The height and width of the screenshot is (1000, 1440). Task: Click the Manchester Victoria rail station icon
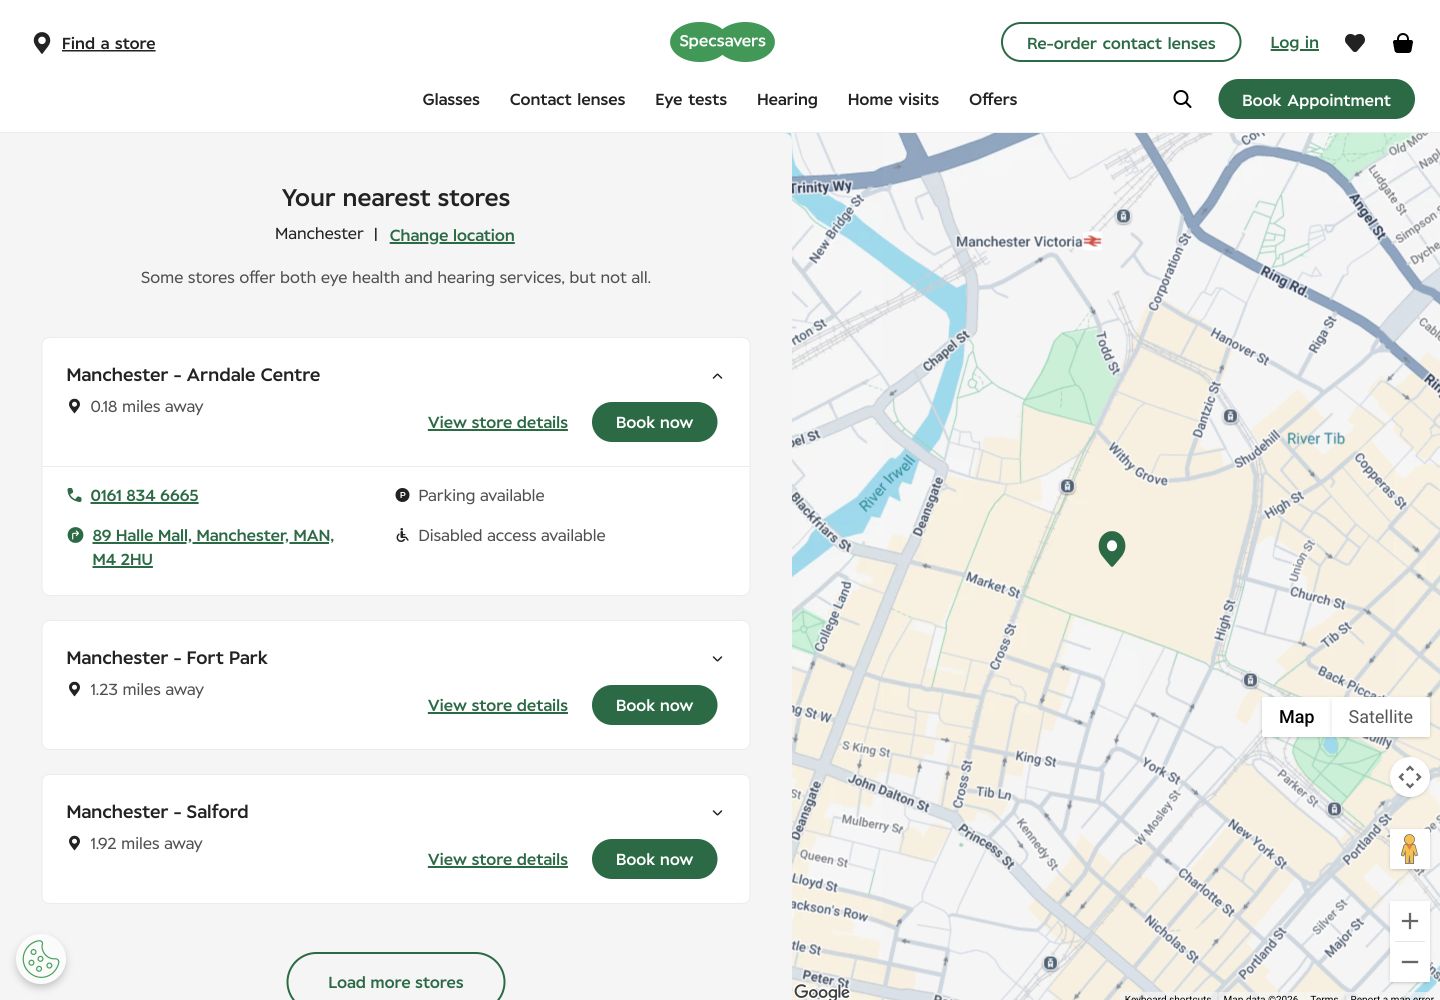[x=1093, y=241]
